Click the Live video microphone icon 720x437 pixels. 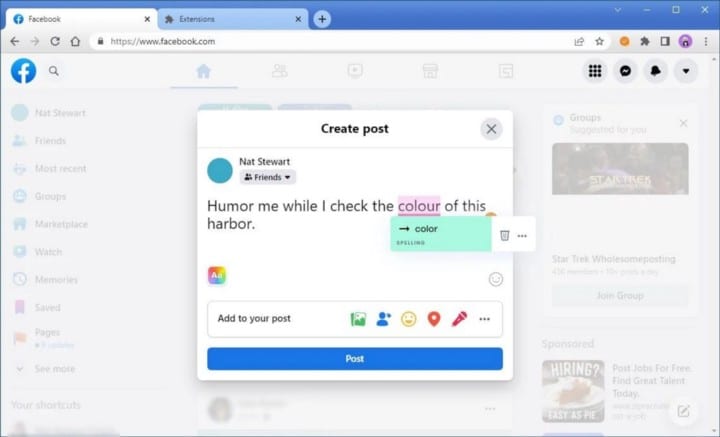459,319
